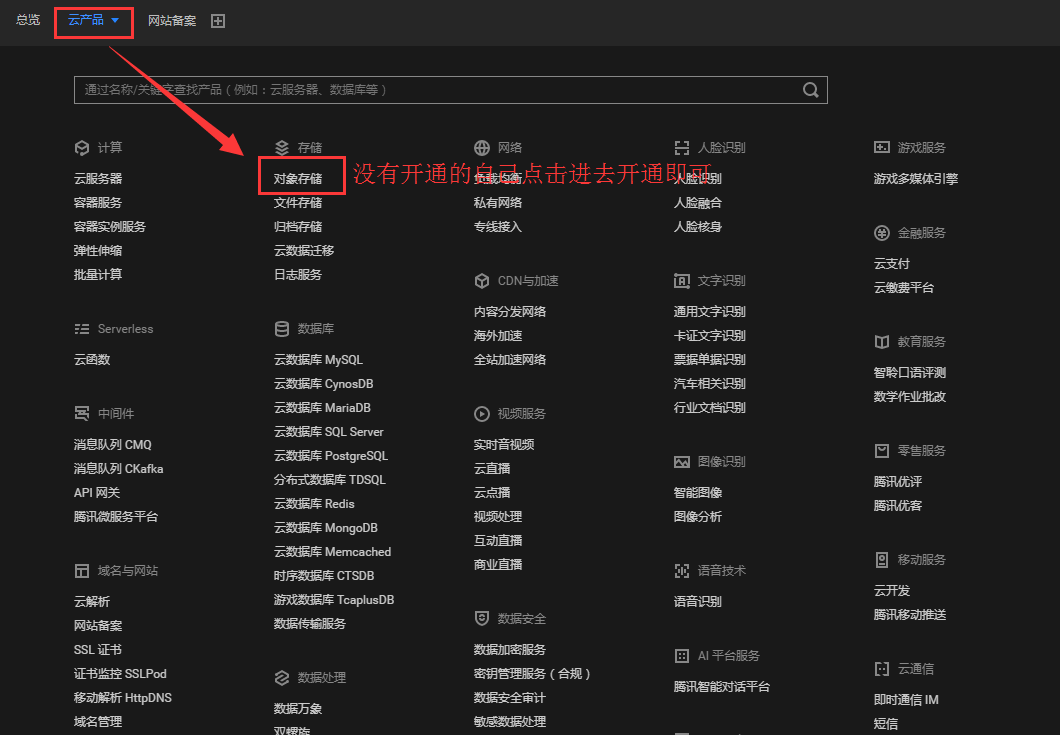Open 移动解析 HttpDNS
This screenshot has width=1060, height=735.
click(122, 698)
